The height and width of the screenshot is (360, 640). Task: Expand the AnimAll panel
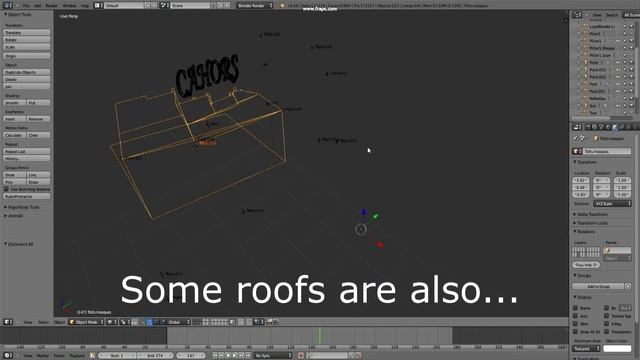click(16, 216)
